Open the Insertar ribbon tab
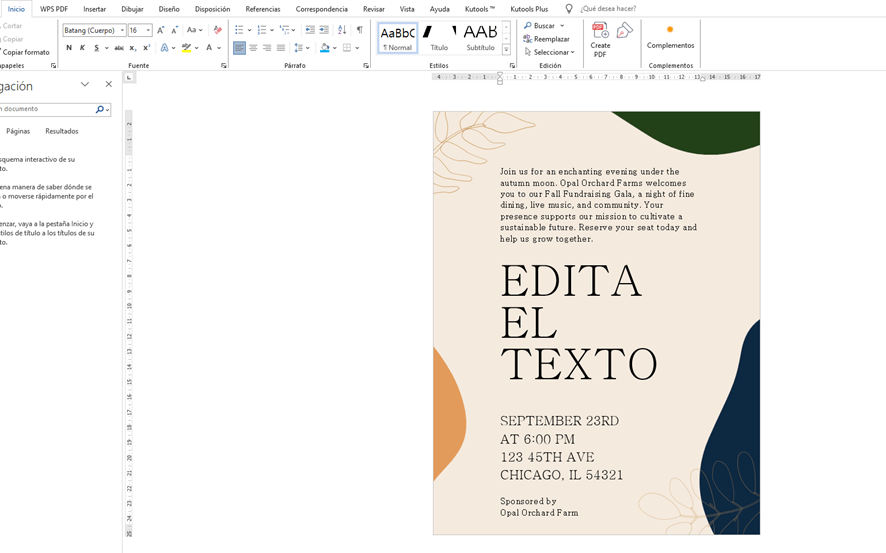Screen dimensions: 886x553 click(94, 9)
